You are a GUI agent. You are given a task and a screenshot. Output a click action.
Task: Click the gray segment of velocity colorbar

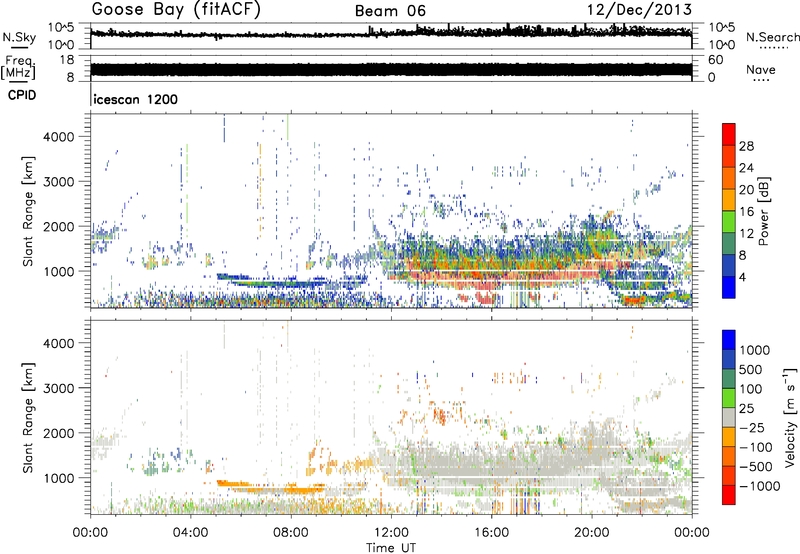coord(729,417)
